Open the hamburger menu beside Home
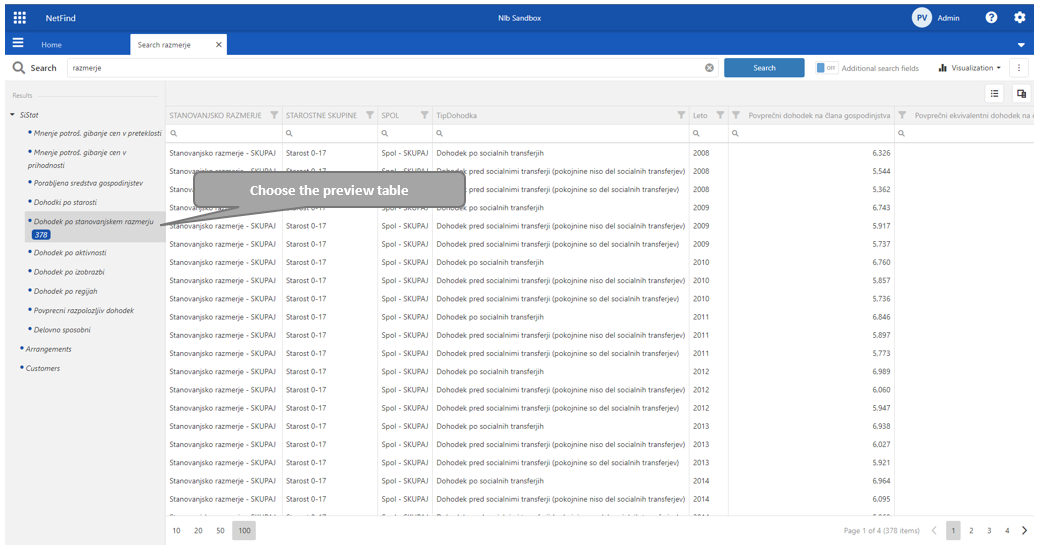The image size is (1044, 551). point(18,43)
